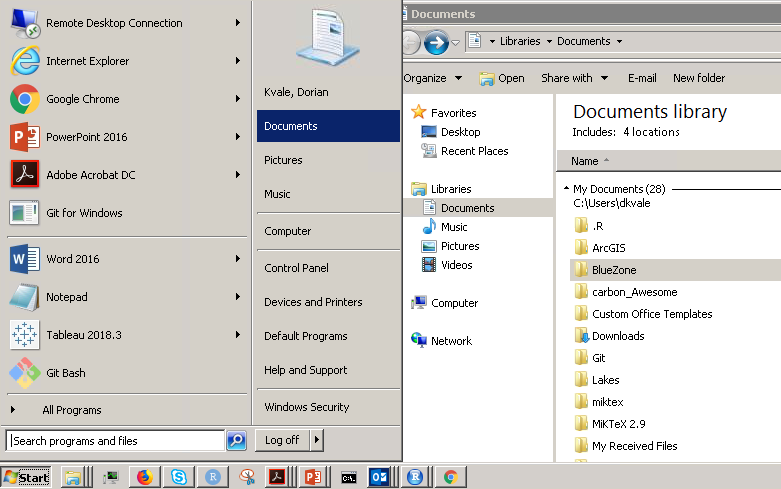Image resolution: width=781 pixels, height=489 pixels.
Task: Open the Log off options arrow
Action: pyautogui.click(x=317, y=440)
